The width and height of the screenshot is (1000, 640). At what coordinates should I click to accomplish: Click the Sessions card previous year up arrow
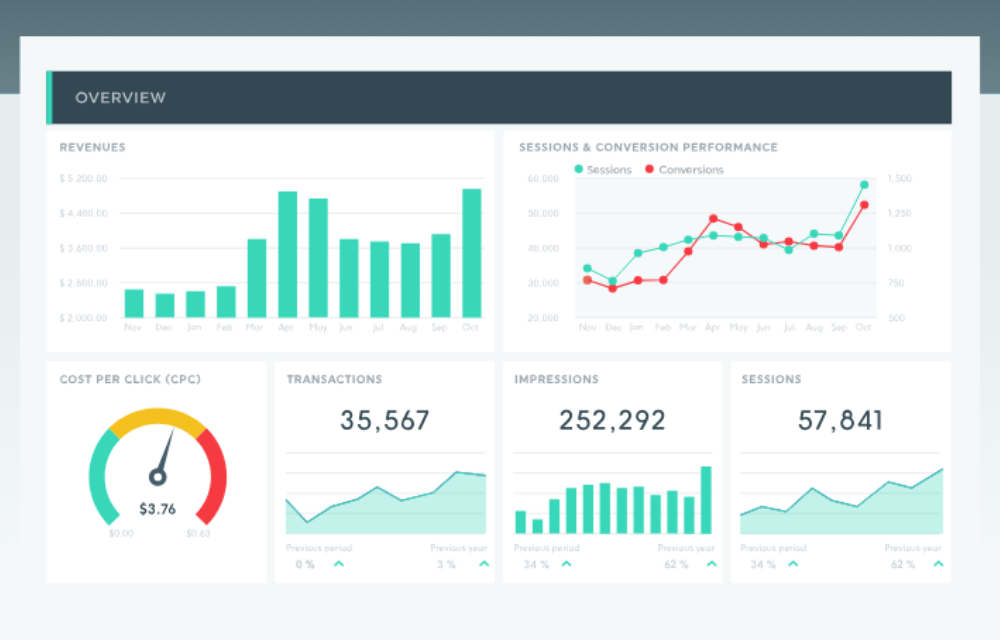pos(940,564)
